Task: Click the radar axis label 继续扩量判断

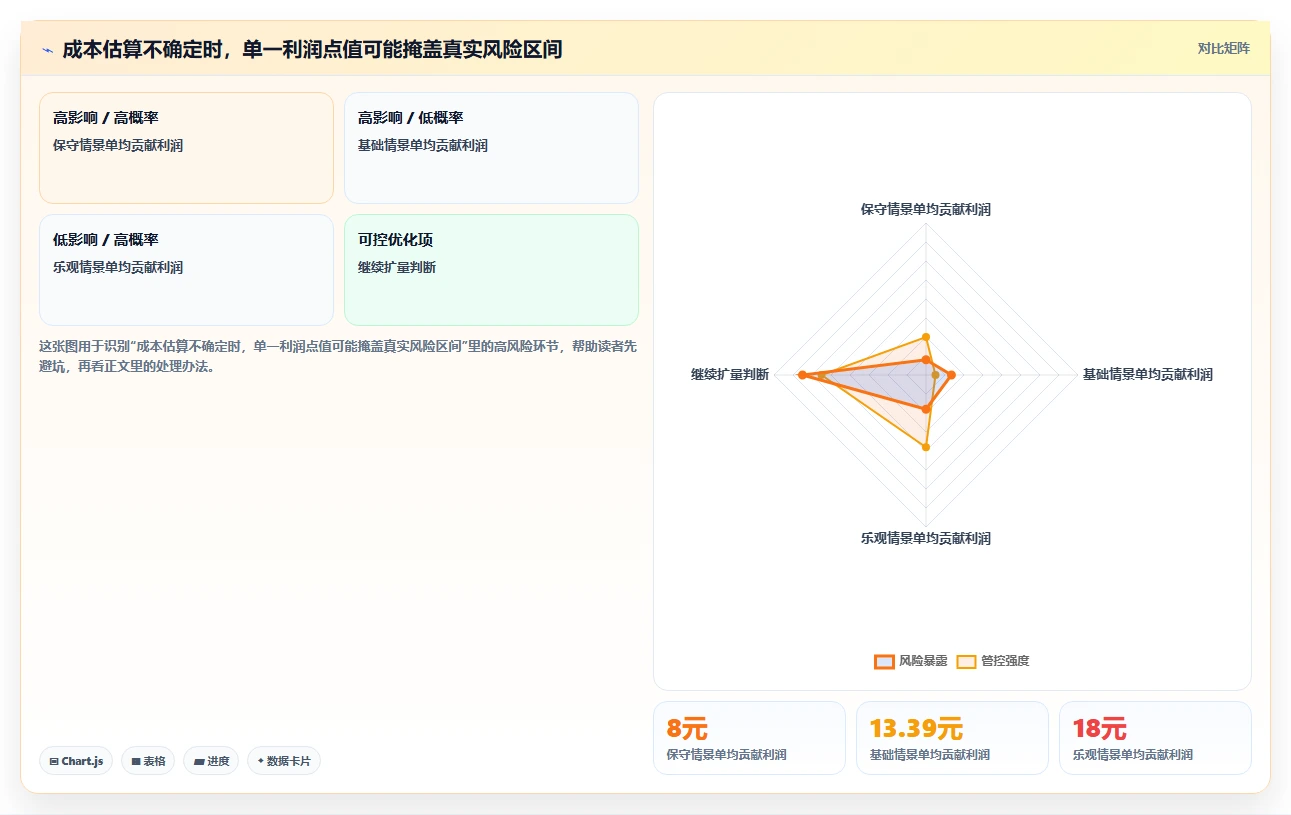Action: coord(730,374)
